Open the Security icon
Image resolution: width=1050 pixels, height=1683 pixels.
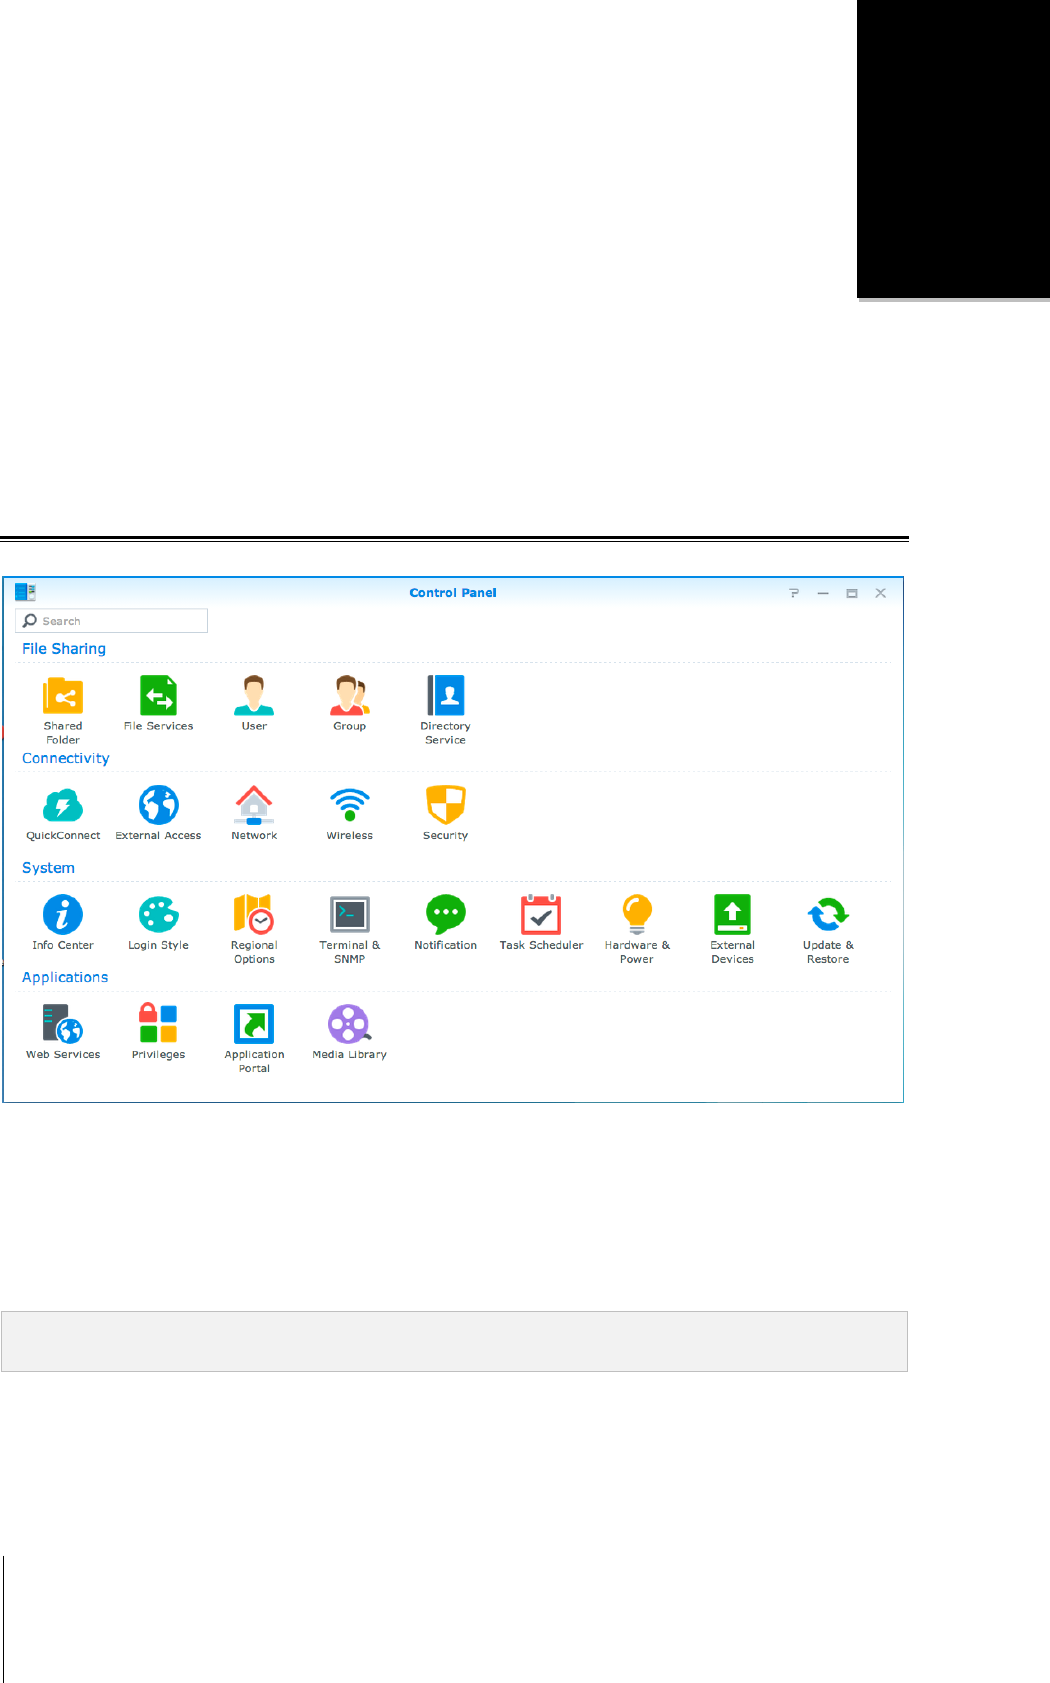click(445, 806)
